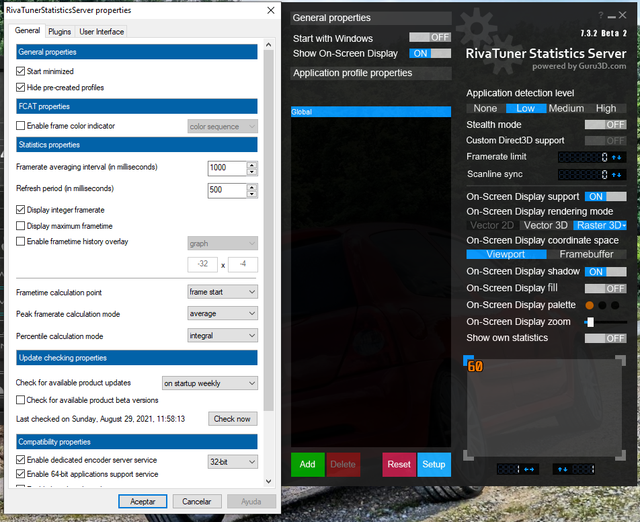The image size is (640, 522).
Task: Toggle Stealth mode switch
Action: coord(605,124)
